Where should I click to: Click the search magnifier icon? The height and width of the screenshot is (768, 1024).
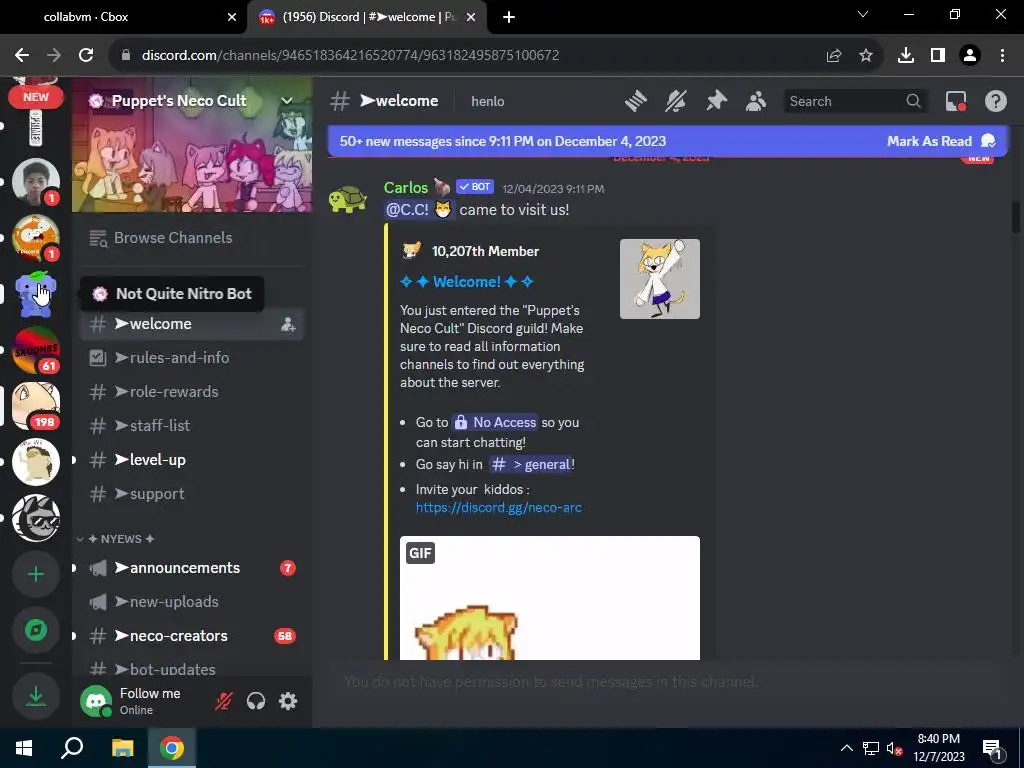[913, 101]
